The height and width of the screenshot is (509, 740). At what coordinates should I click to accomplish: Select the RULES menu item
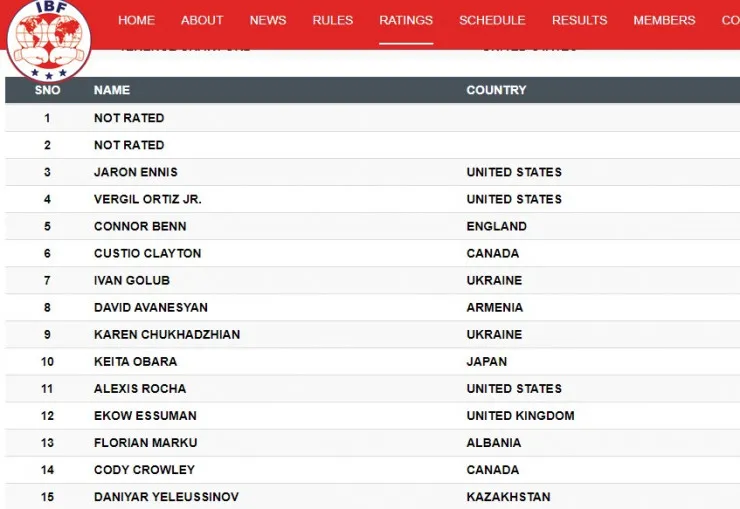[x=332, y=20]
